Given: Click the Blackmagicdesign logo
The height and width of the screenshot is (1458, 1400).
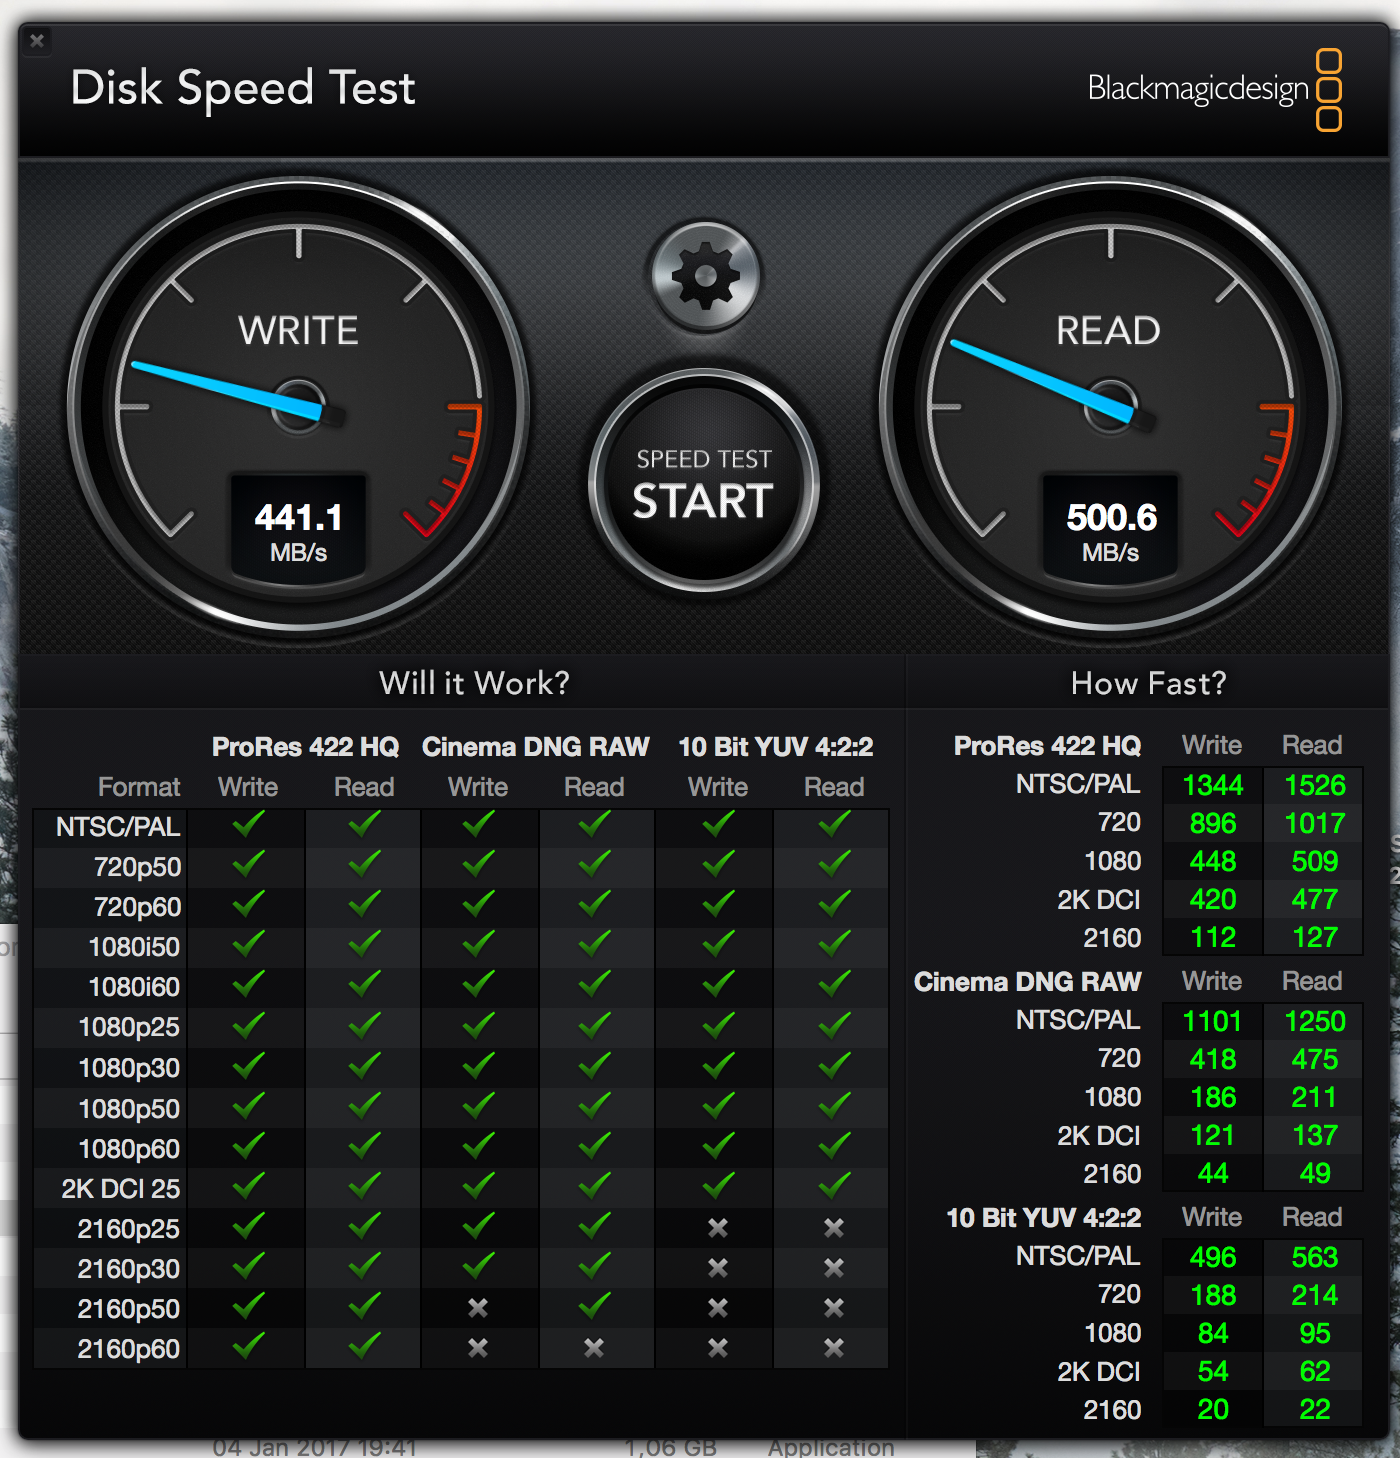Looking at the screenshot, I should pos(1214,89).
